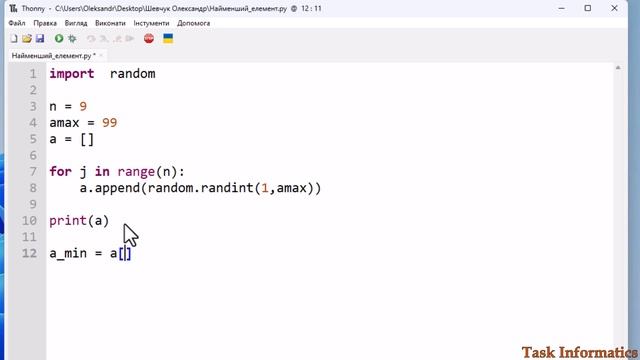
Task: Click 'range' in the for loop
Action: point(136,172)
